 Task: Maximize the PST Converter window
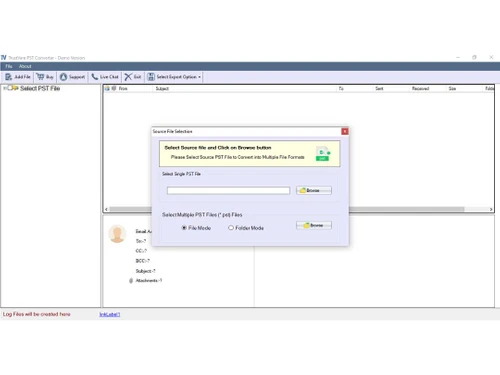pyautogui.click(x=474, y=57)
